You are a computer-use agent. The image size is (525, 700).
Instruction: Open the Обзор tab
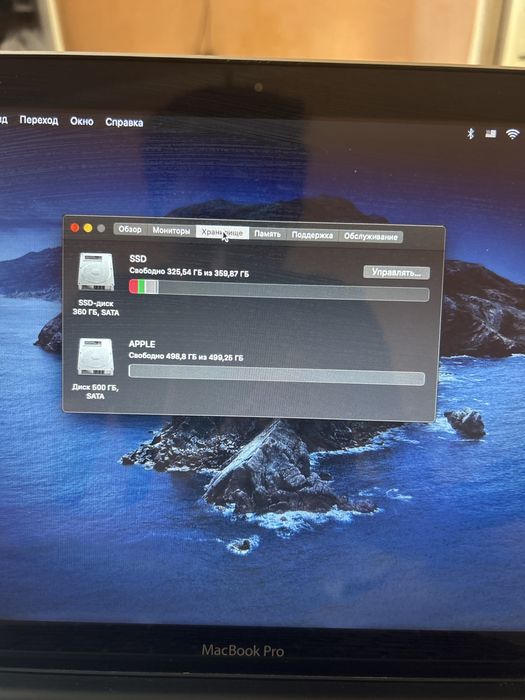tap(130, 229)
